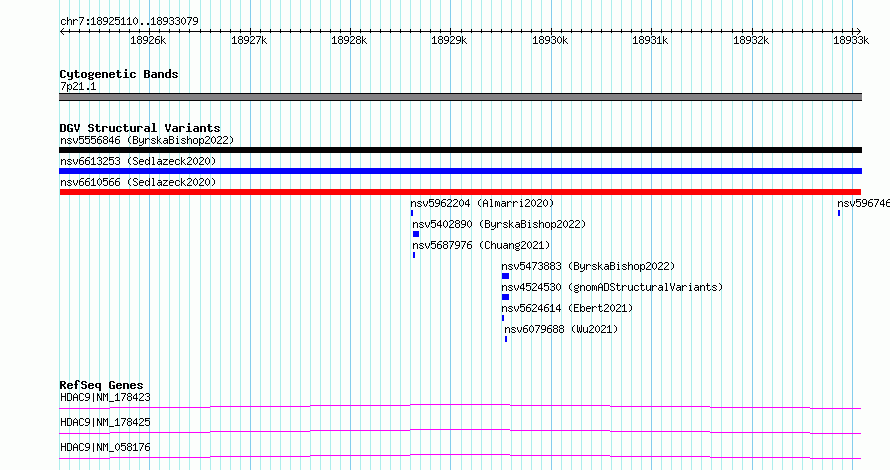
Task: Open HDAC9|NM_178423 gene label
Action: click(x=105, y=397)
